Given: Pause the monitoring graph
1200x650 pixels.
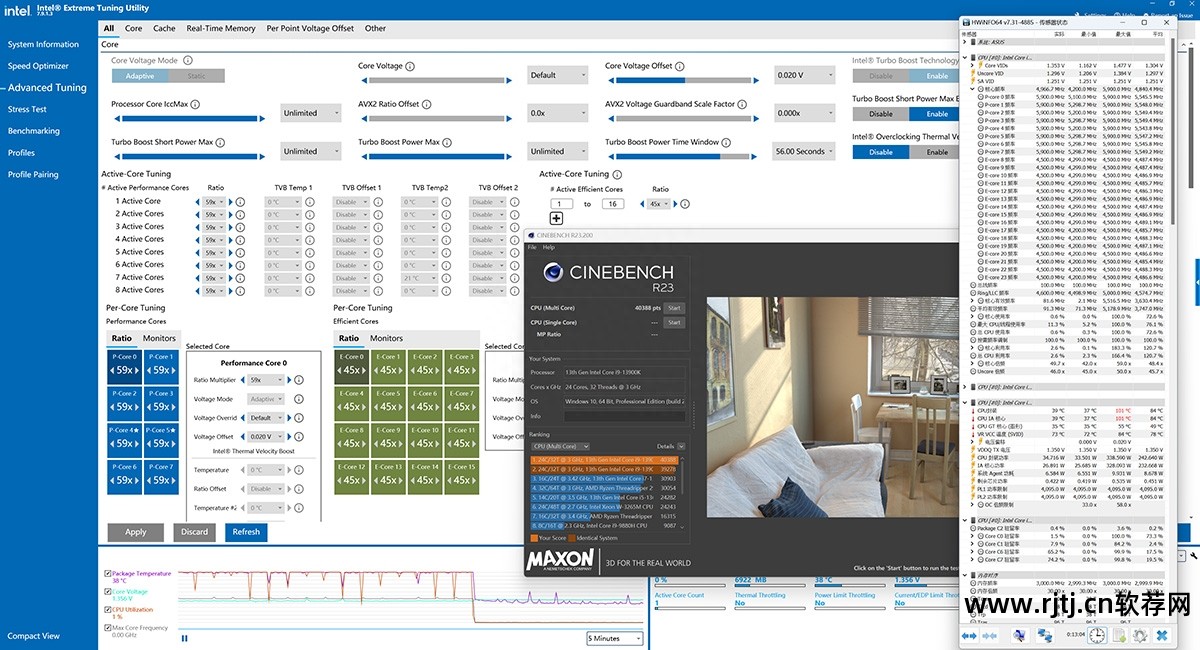Looking at the screenshot, I should pos(184,638).
